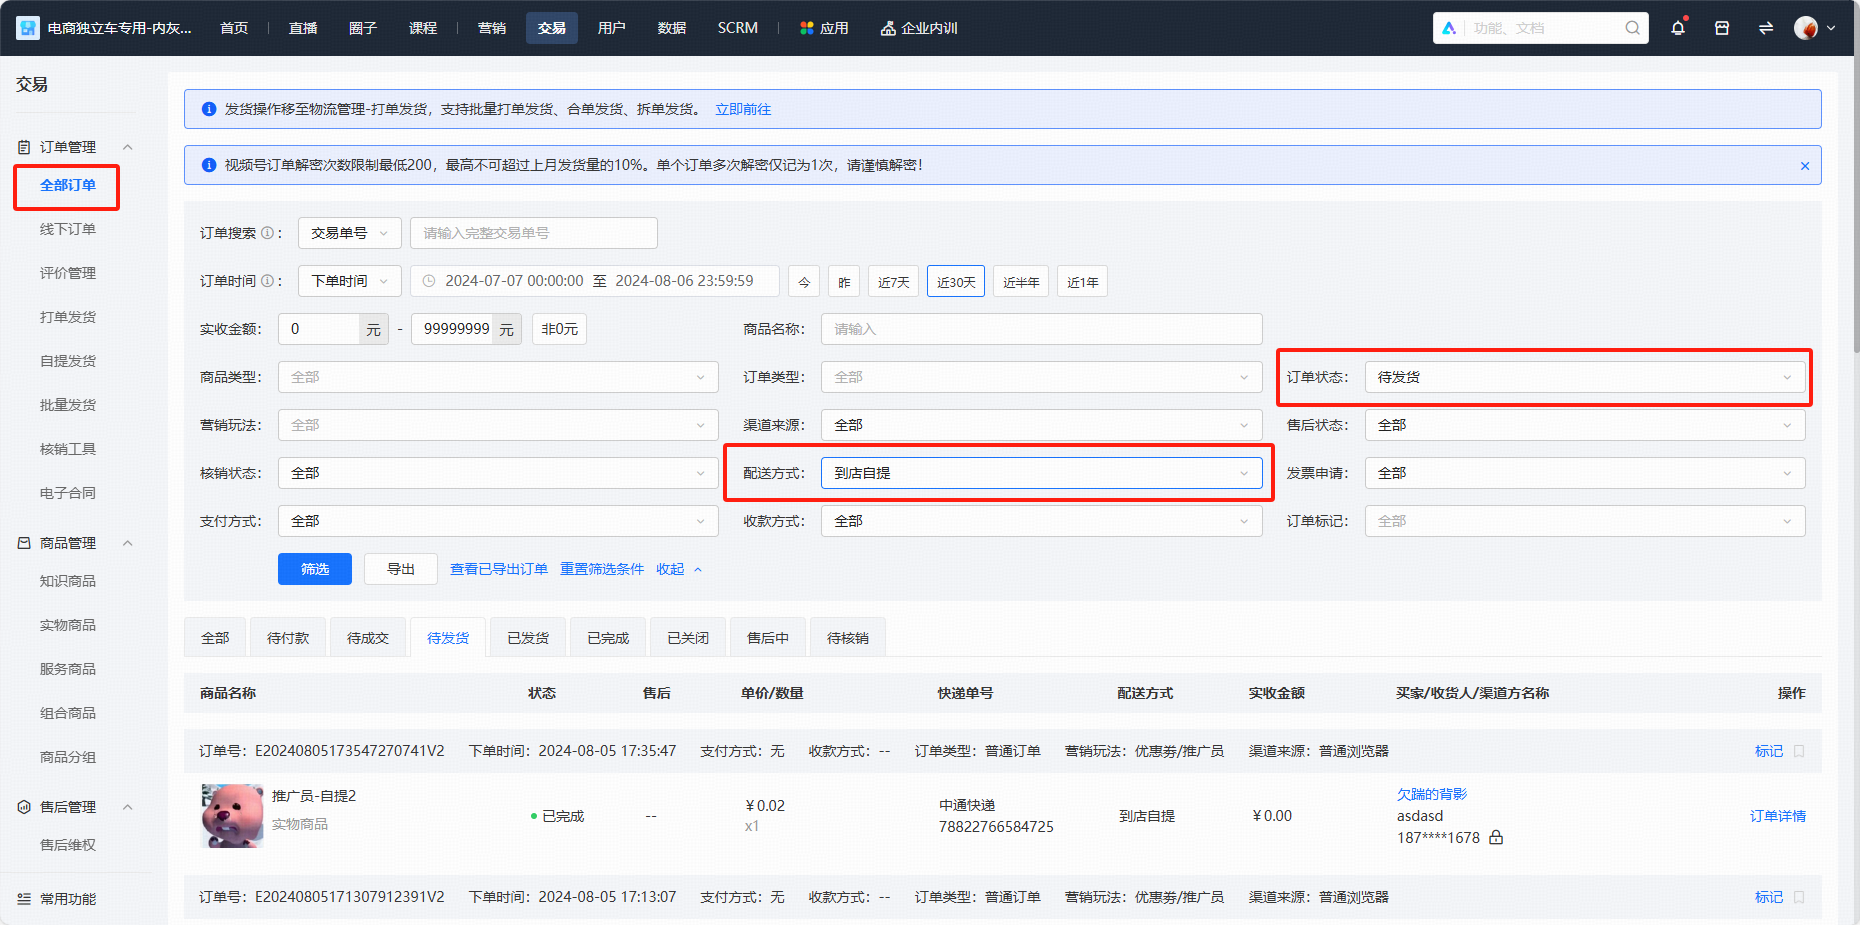This screenshot has width=1860, height=925.
Task: Switch to the 已完成 tab
Action: tap(608, 638)
